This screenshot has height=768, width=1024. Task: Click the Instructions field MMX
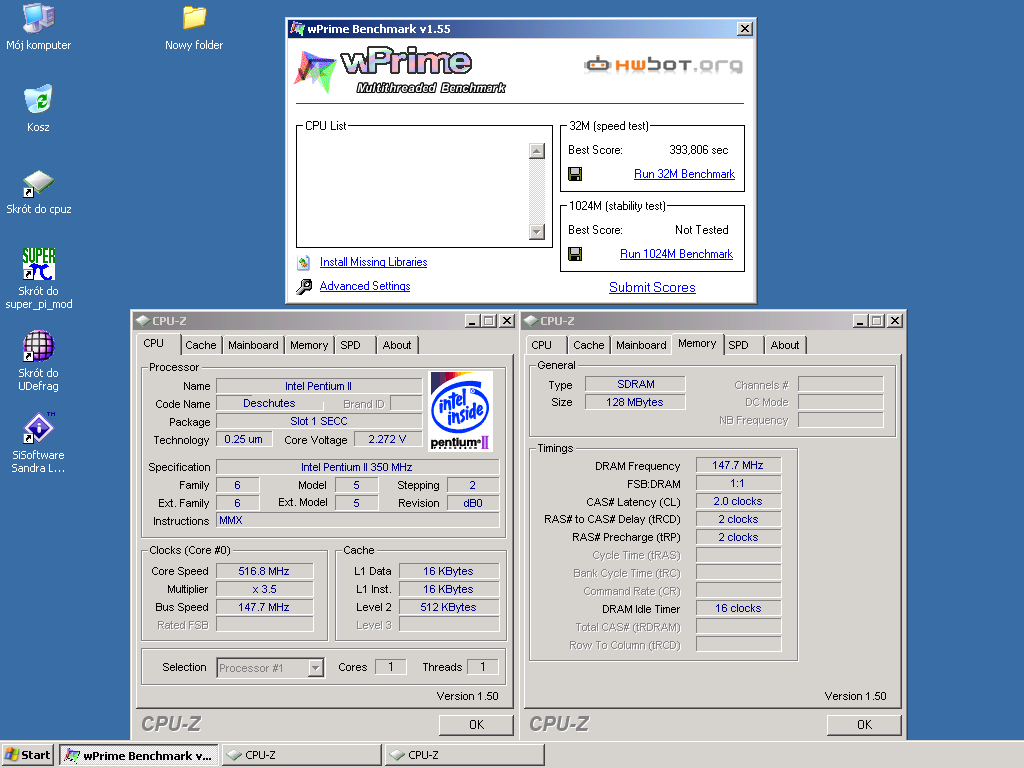357,520
